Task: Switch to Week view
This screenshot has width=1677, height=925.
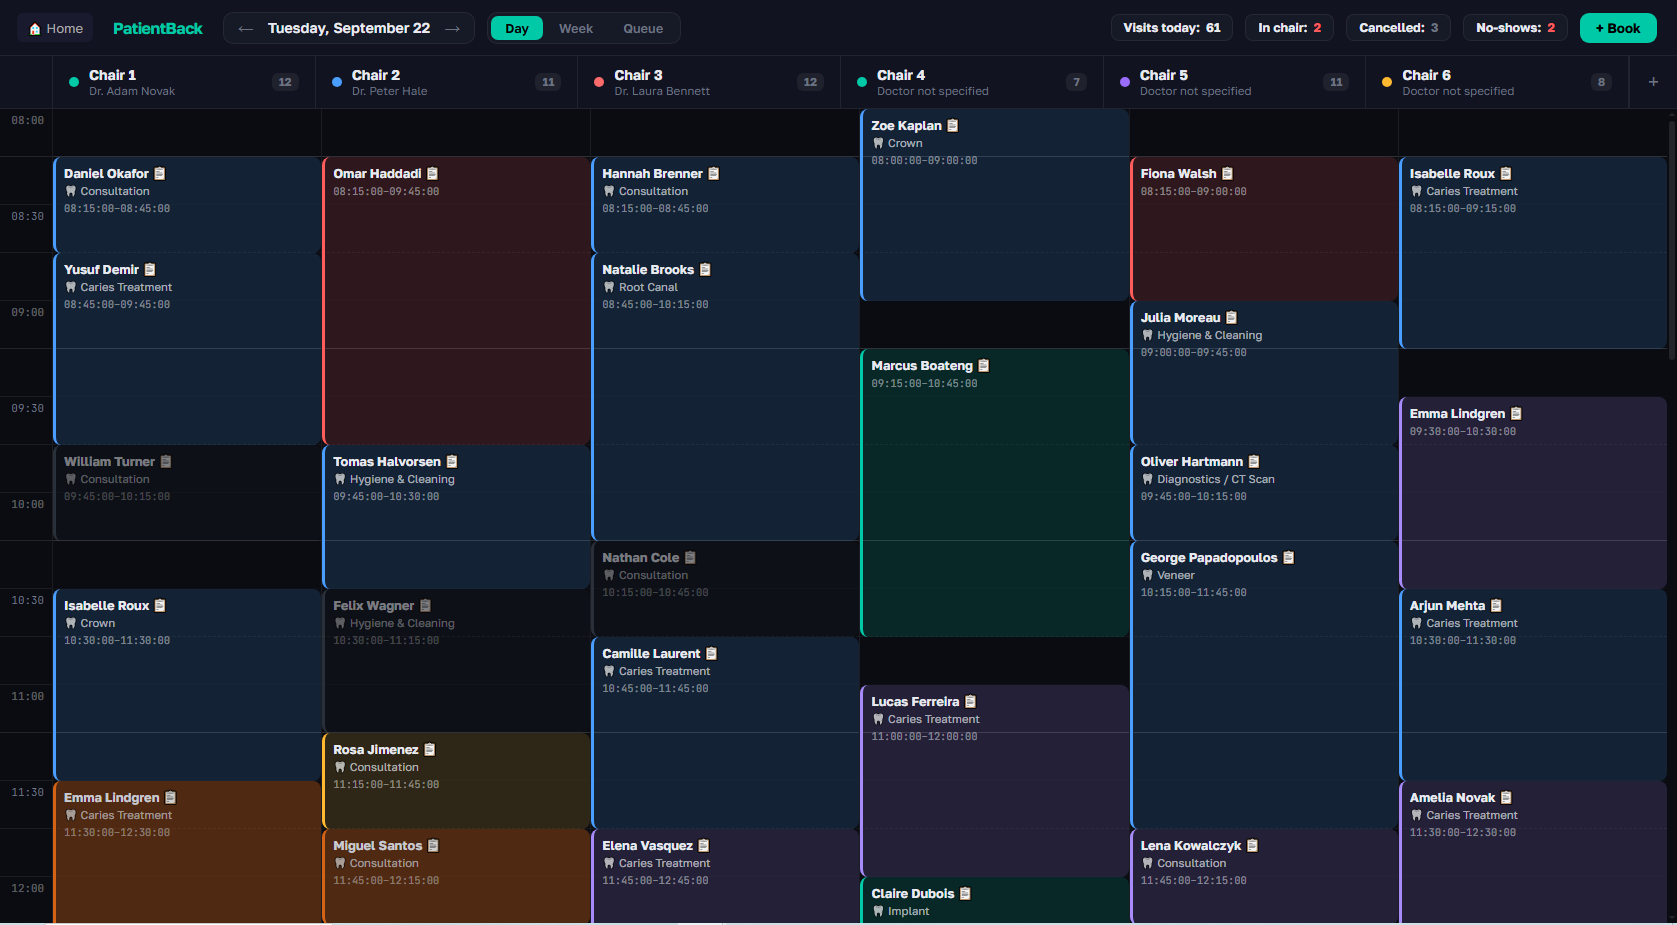Action: 576,28
